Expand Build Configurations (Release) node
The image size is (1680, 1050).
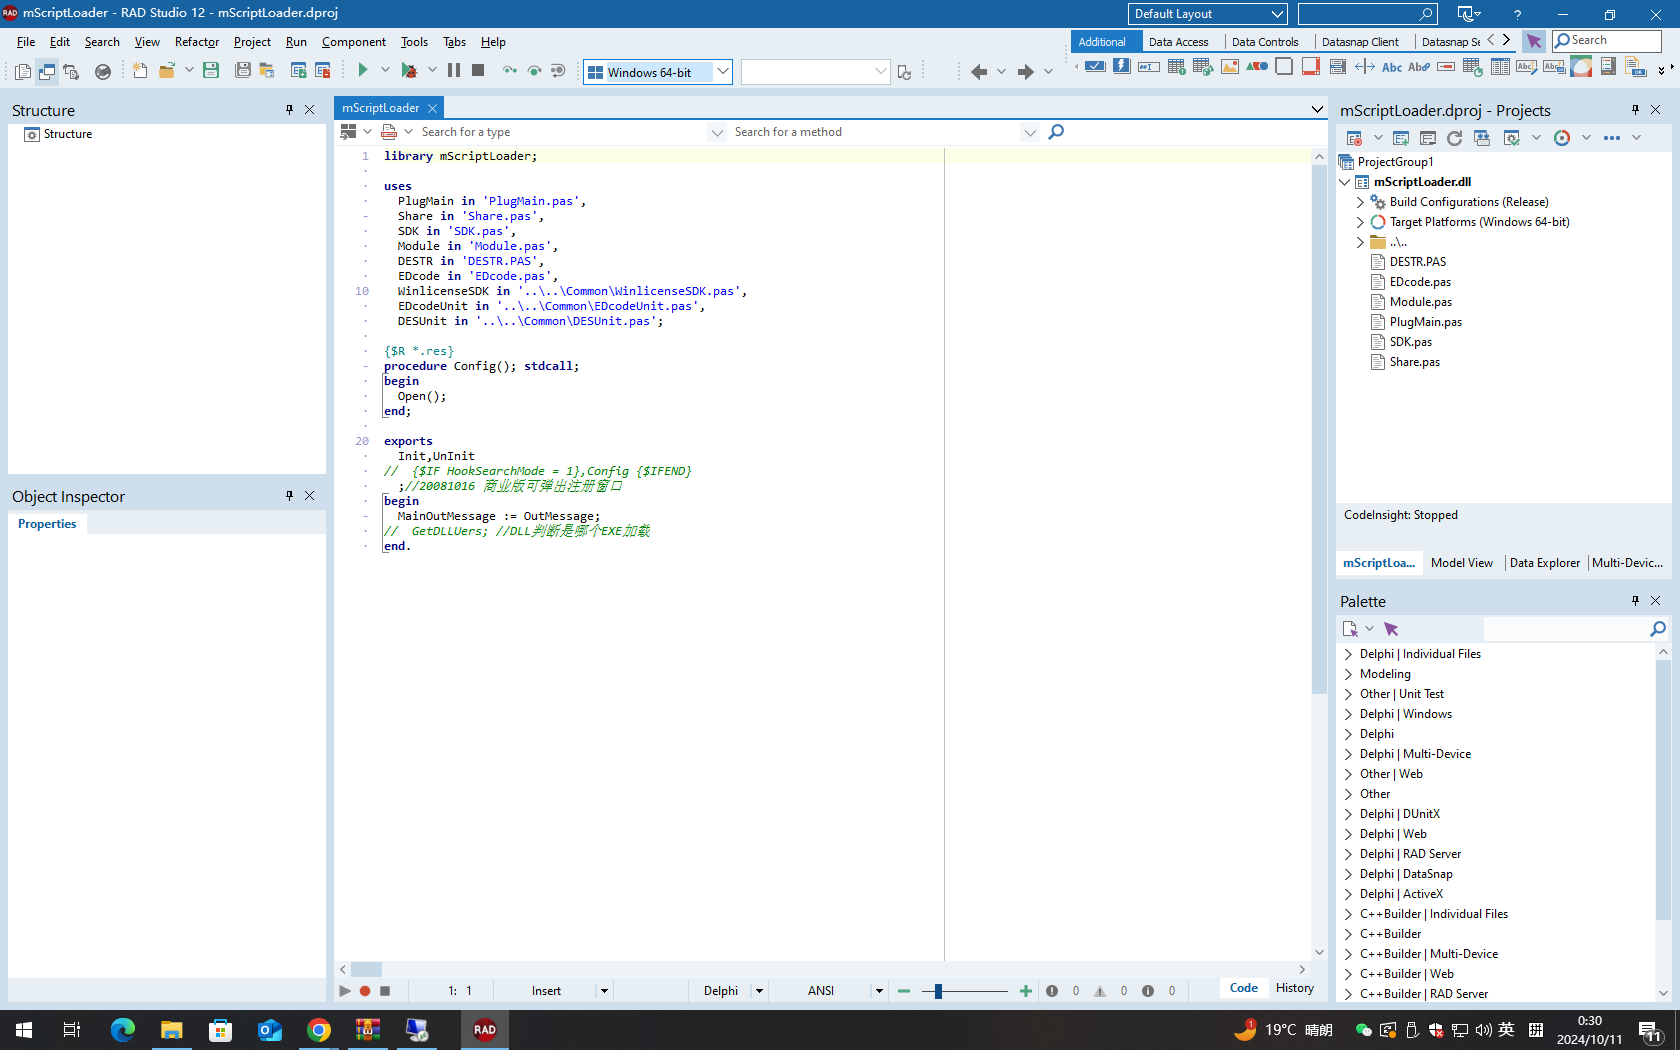[1360, 202]
